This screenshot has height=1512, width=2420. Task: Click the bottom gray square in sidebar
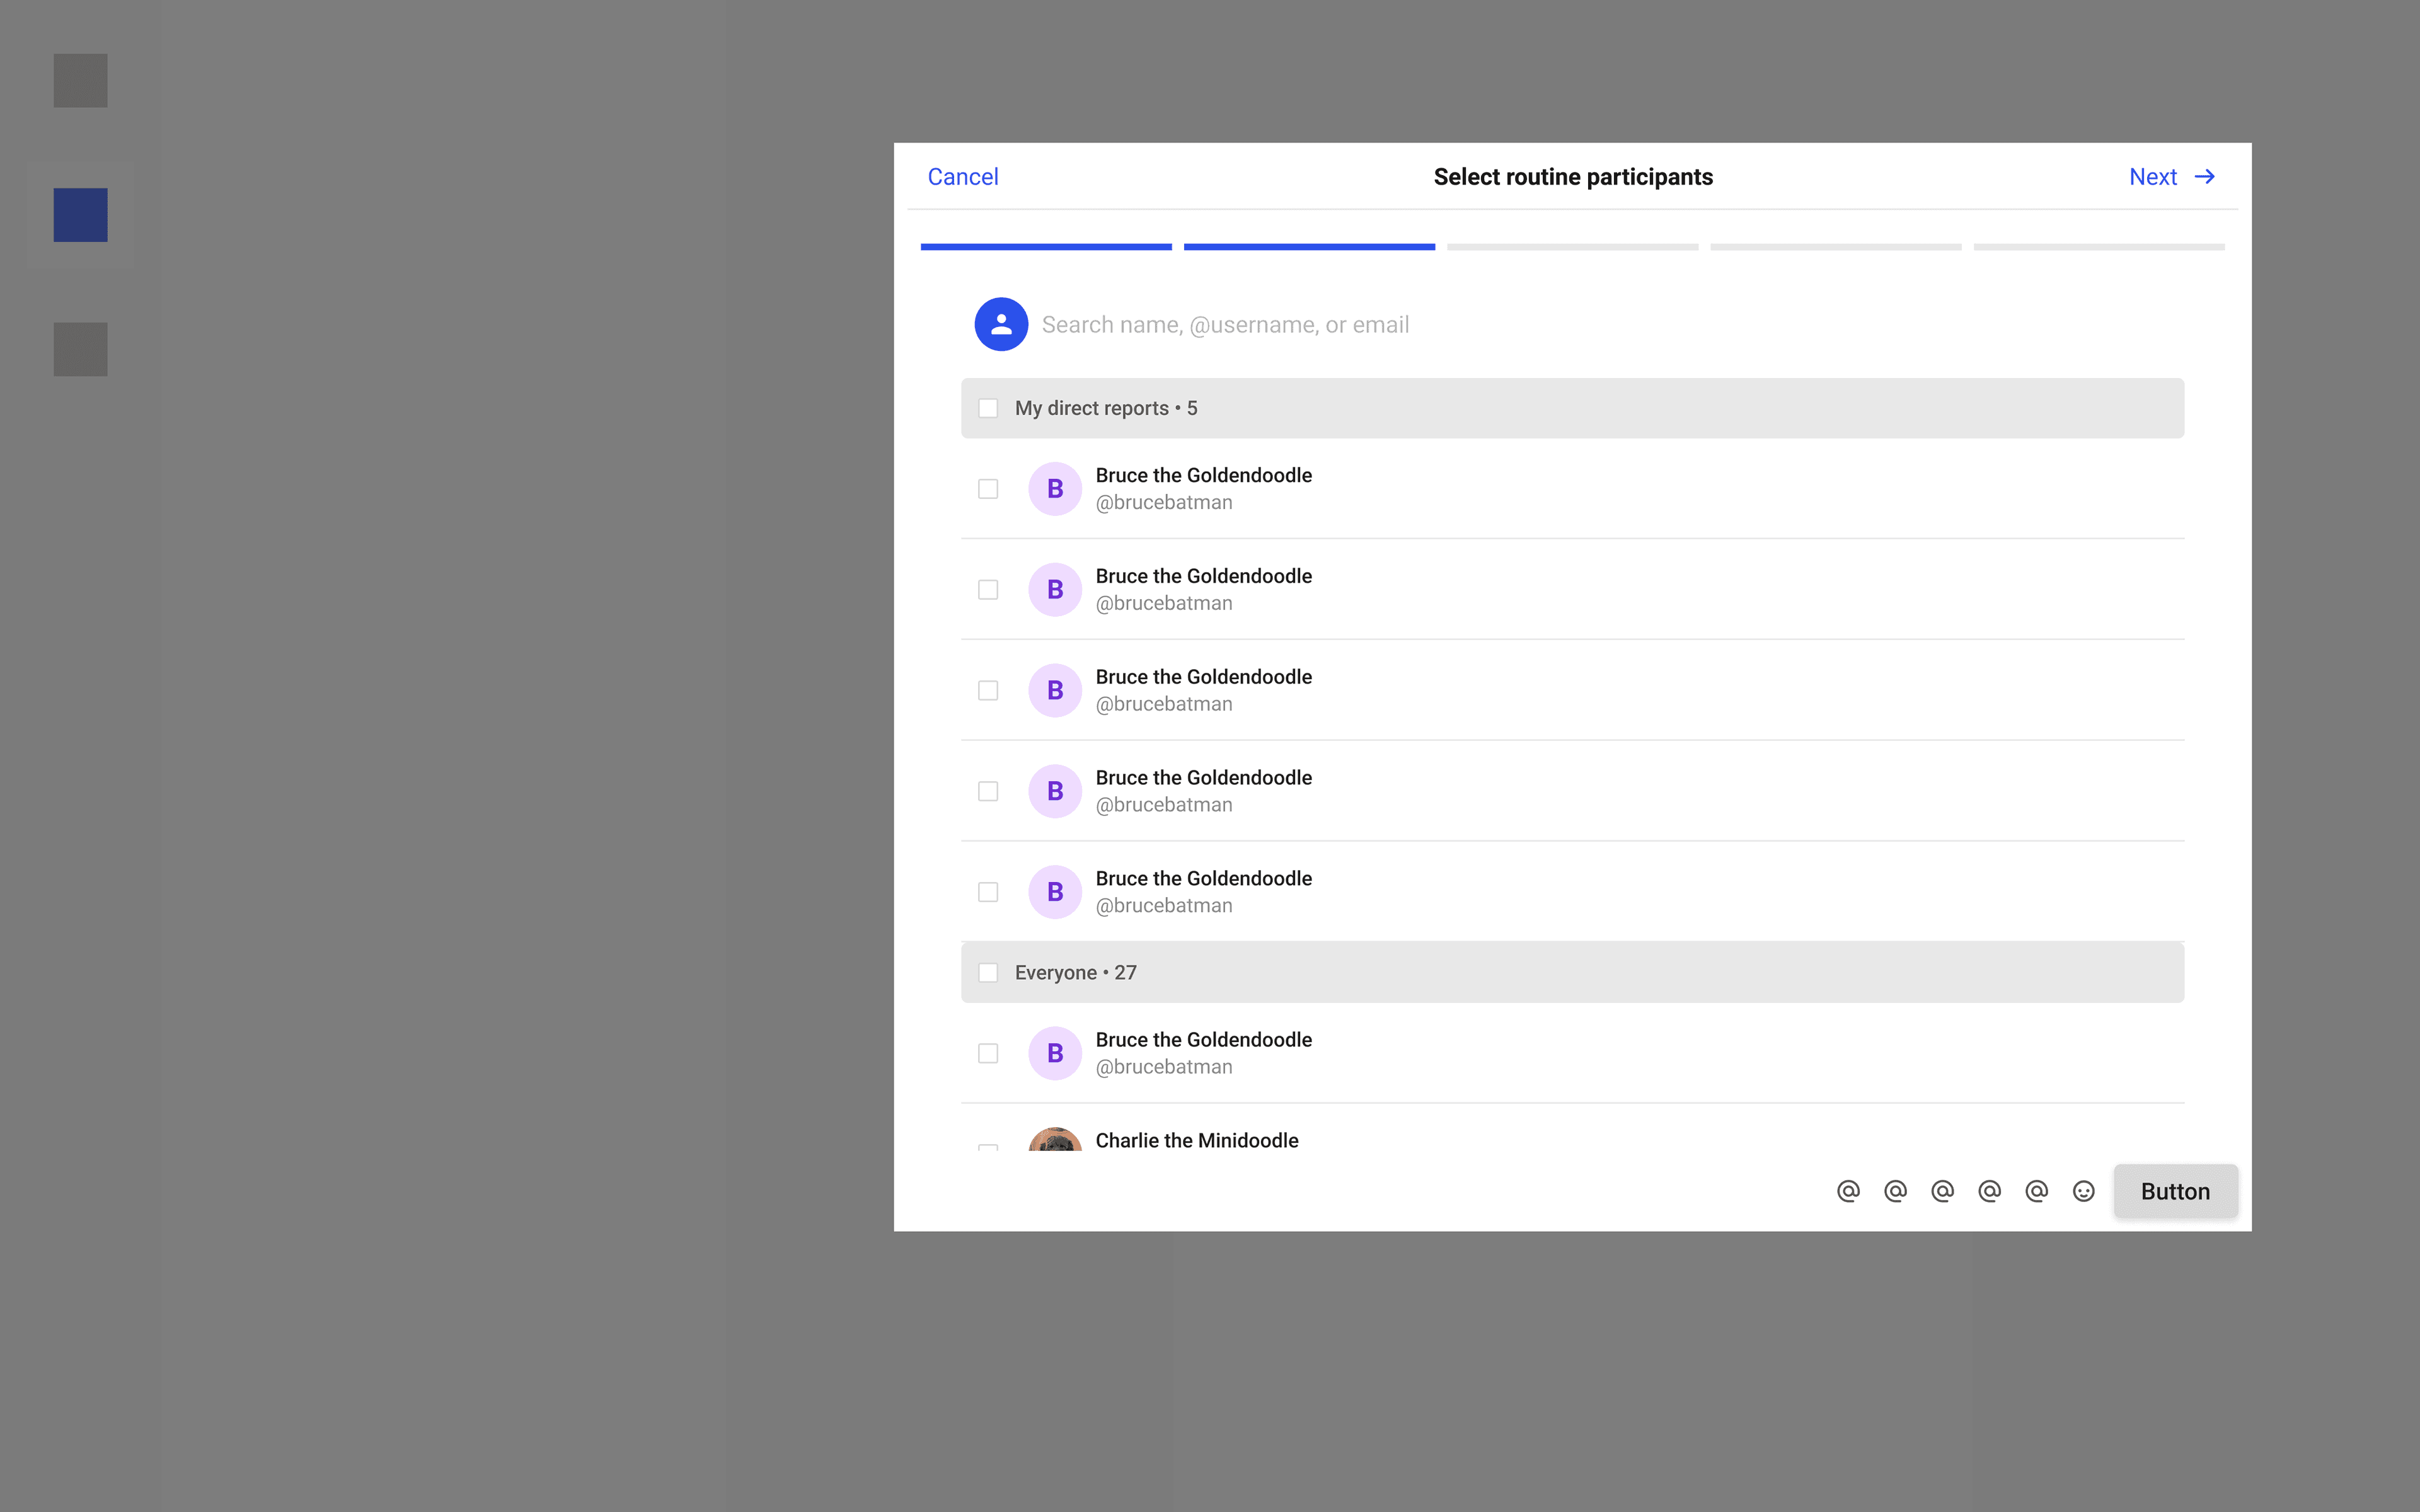click(x=80, y=349)
